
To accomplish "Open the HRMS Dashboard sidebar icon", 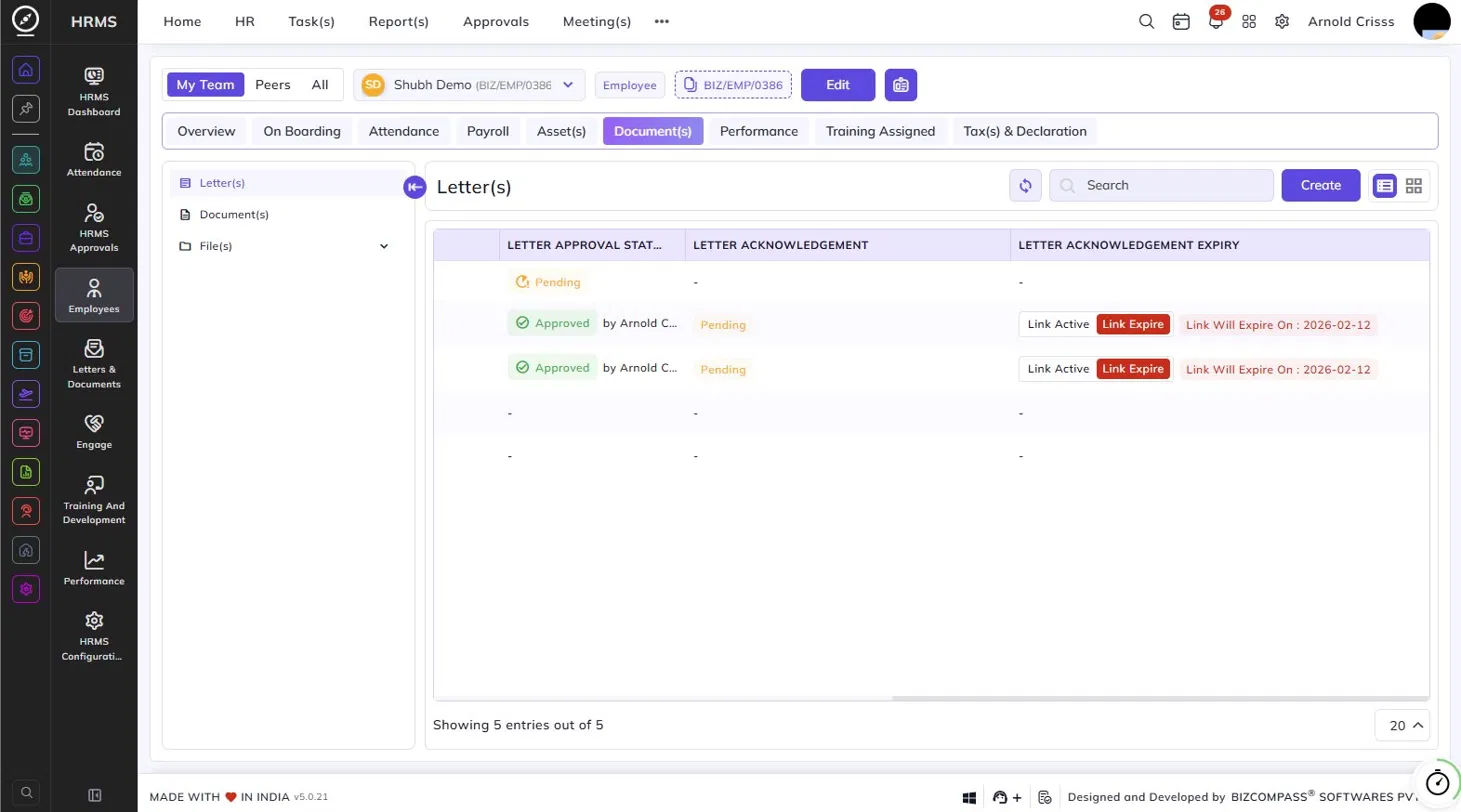I will click(x=94, y=90).
